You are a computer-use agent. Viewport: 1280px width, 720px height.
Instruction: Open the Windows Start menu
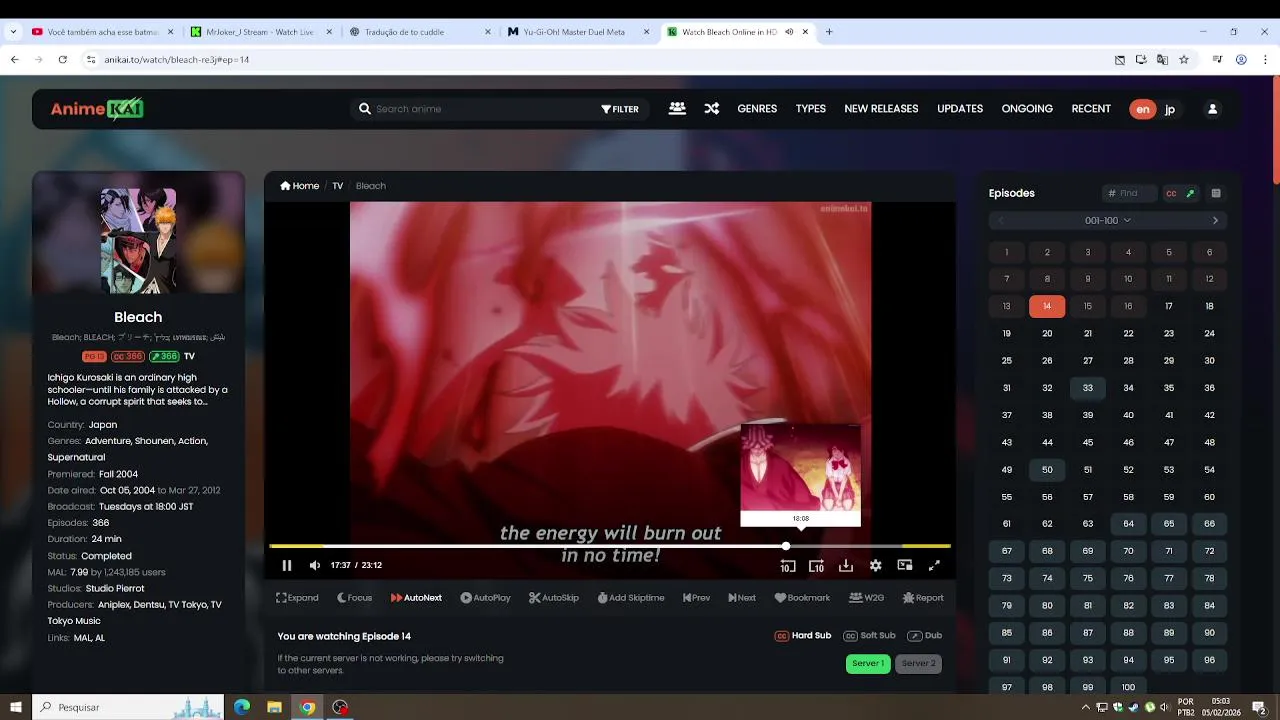[16, 707]
